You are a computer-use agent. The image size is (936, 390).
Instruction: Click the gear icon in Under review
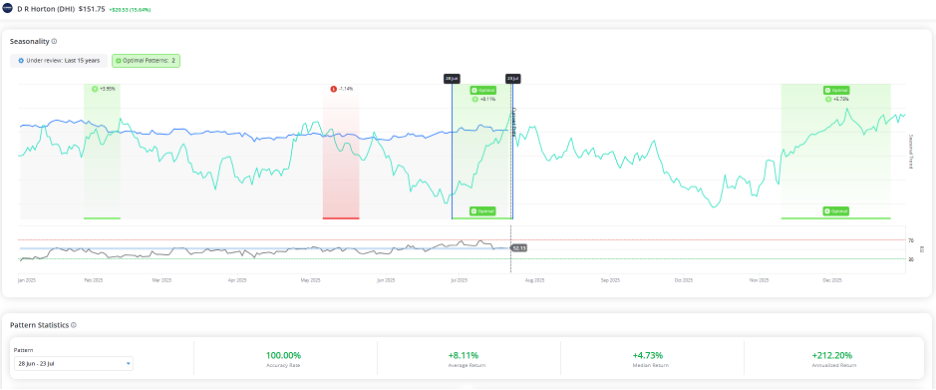point(21,61)
